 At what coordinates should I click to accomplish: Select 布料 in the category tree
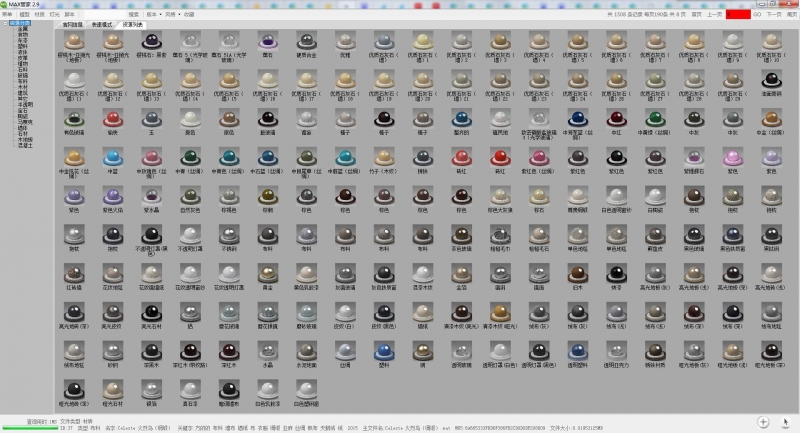[23, 81]
